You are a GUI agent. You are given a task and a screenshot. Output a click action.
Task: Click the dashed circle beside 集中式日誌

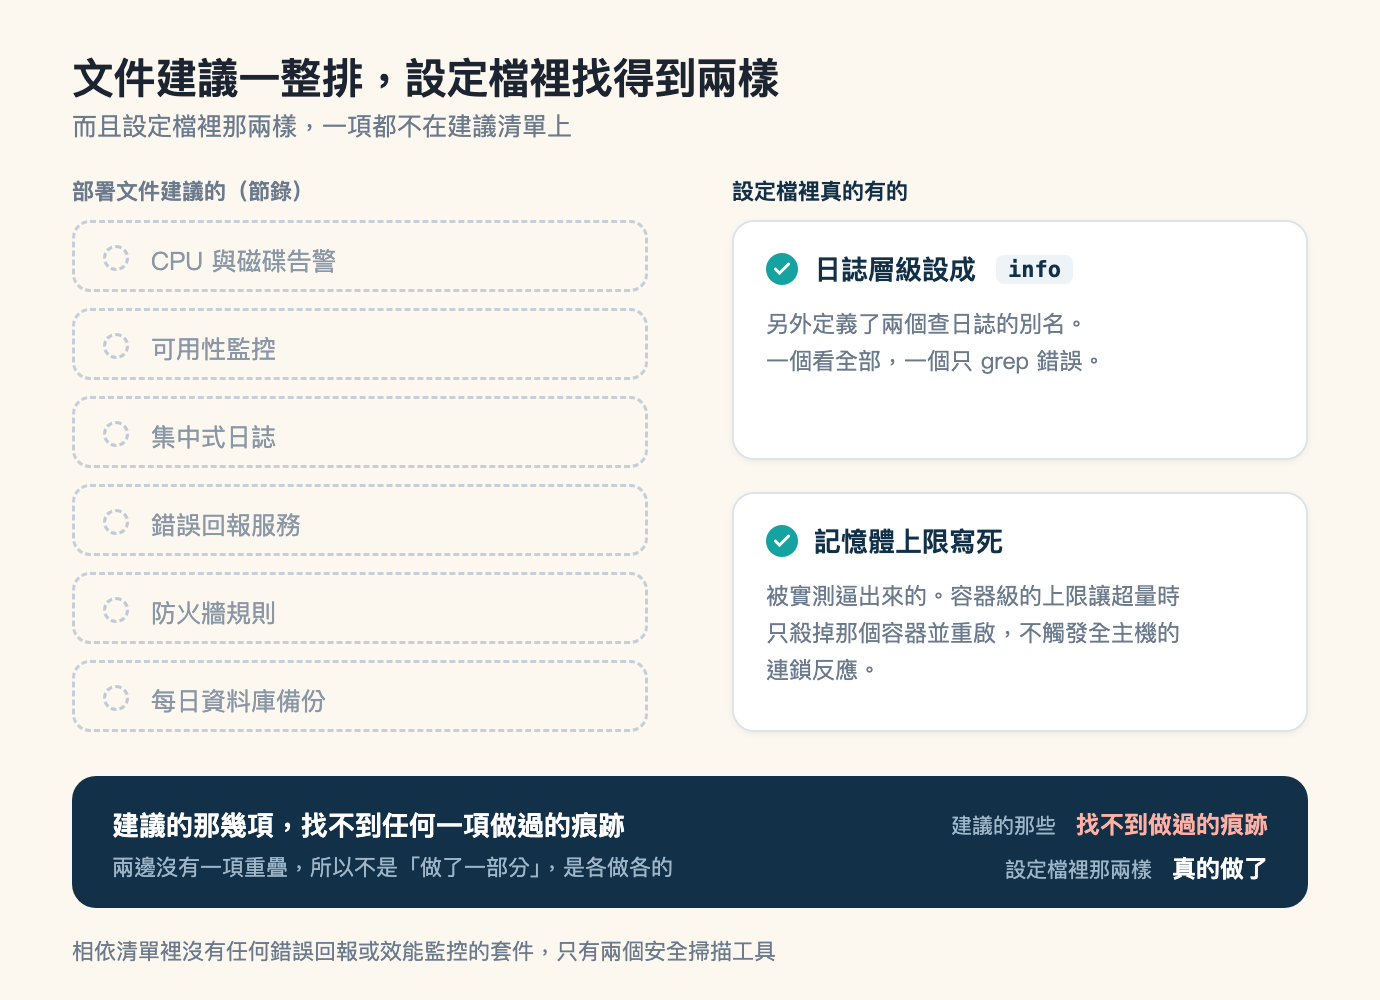coord(116,434)
